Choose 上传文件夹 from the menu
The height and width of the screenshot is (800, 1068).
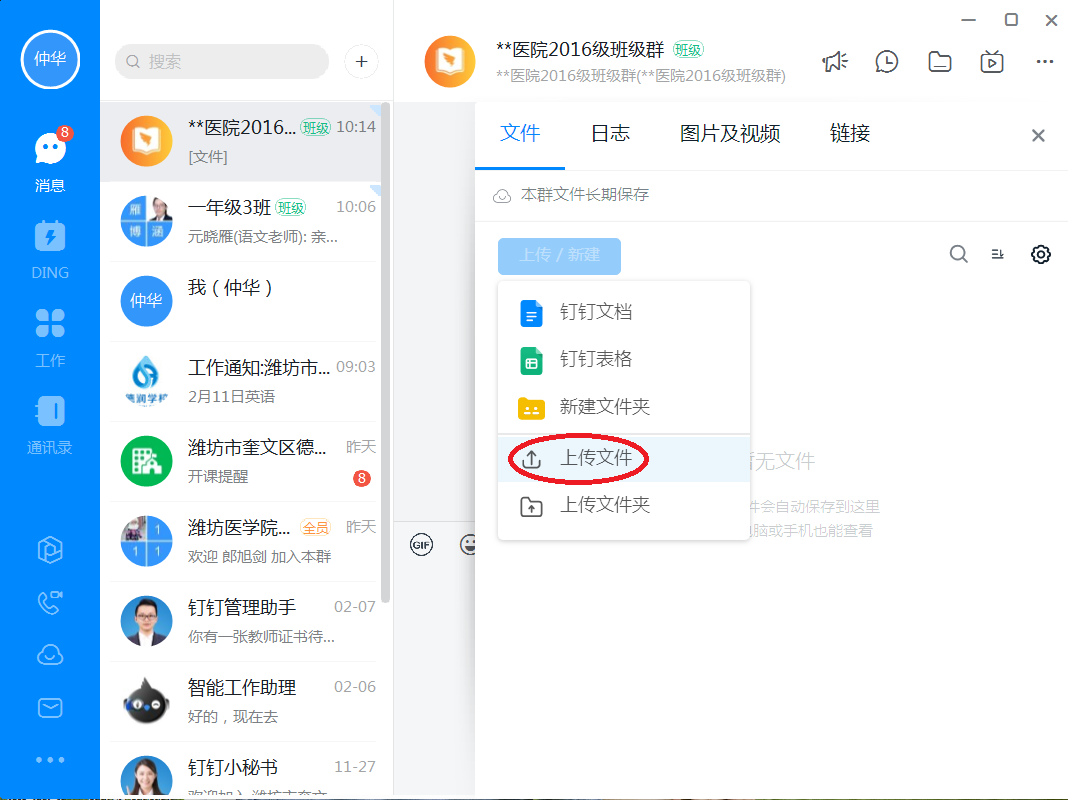pyautogui.click(x=624, y=505)
